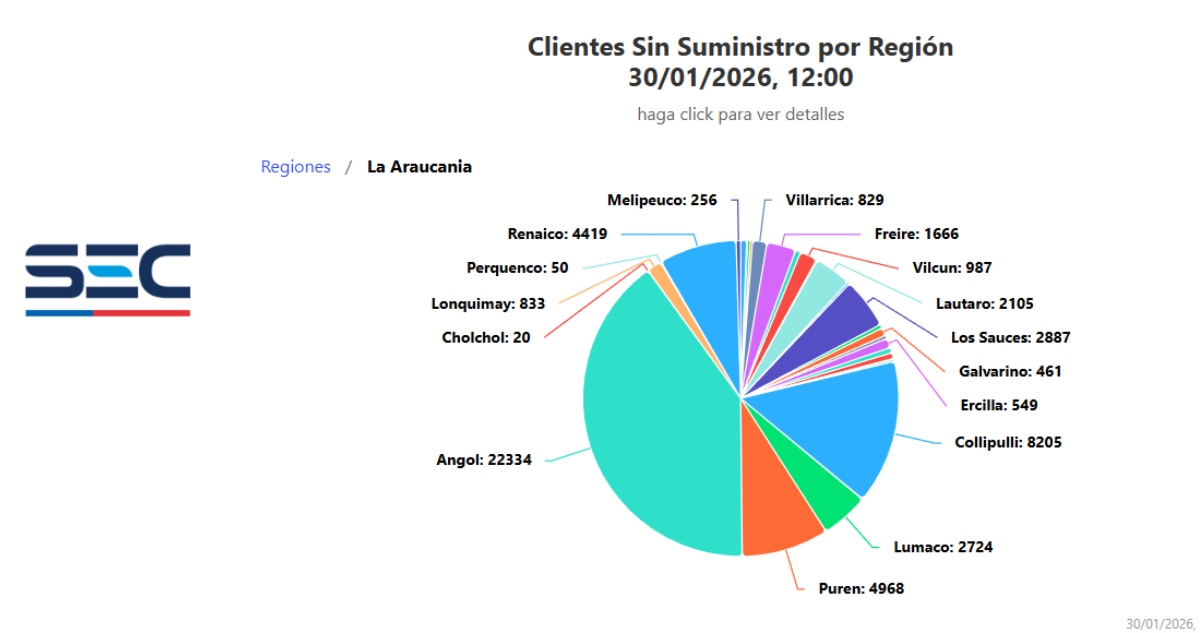
Task: Click the "Angol: 22334" label
Action: tap(484, 460)
